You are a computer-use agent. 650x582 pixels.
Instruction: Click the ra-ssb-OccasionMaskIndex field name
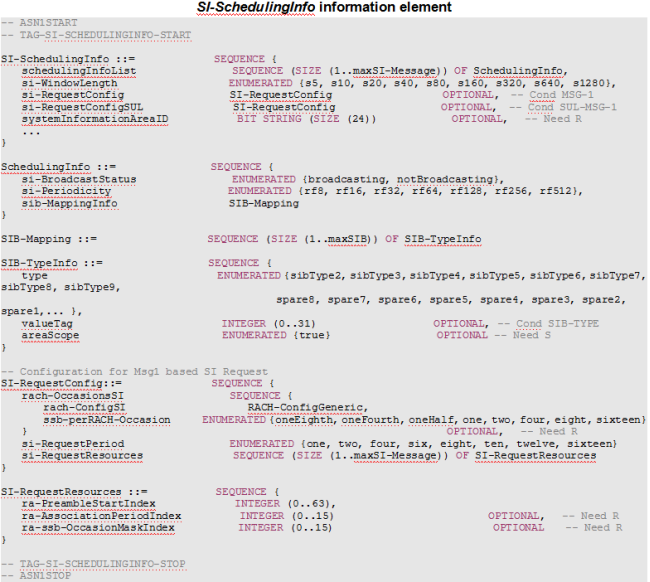[x=98, y=528]
